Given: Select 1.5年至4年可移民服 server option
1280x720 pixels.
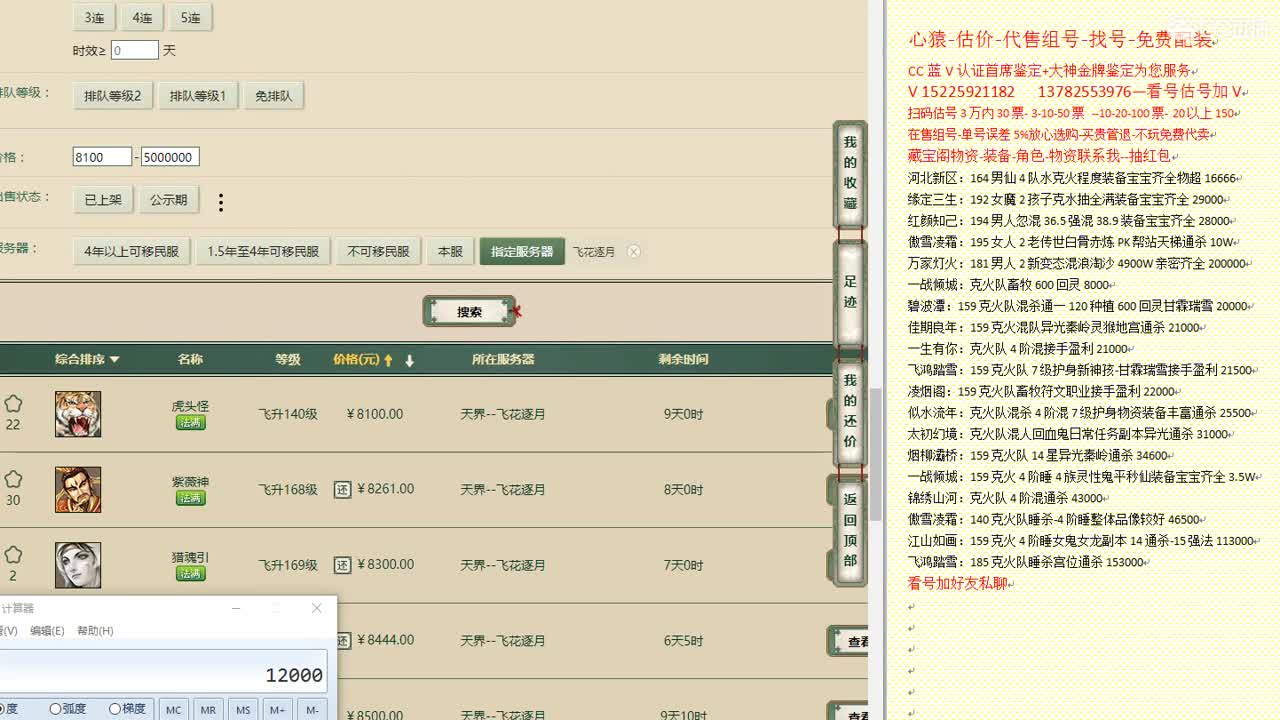Looking at the screenshot, I should (263, 252).
